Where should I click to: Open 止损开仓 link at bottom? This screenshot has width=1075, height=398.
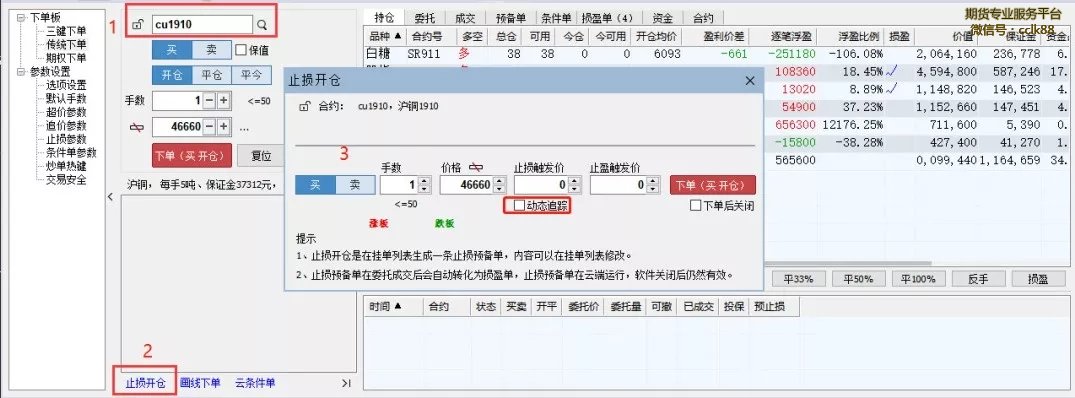(145, 383)
